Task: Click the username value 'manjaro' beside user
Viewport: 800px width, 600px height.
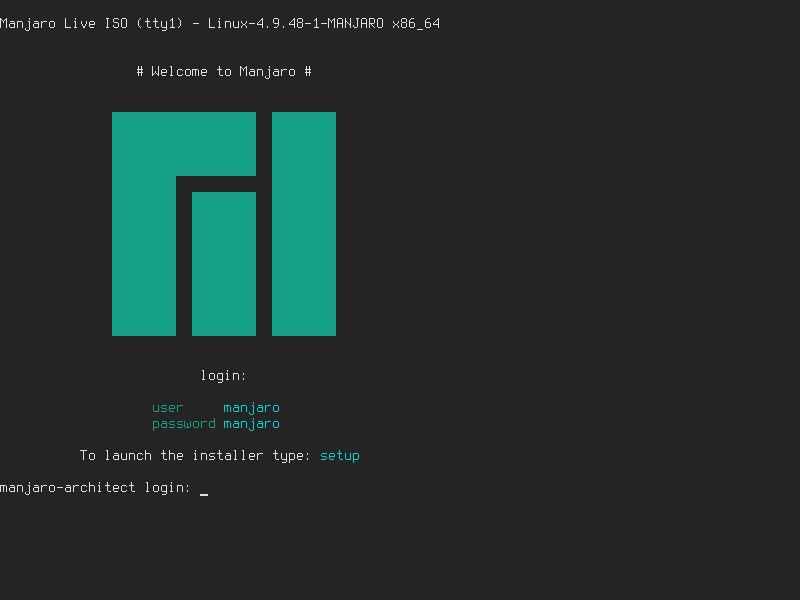Action: pyautogui.click(x=252, y=408)
